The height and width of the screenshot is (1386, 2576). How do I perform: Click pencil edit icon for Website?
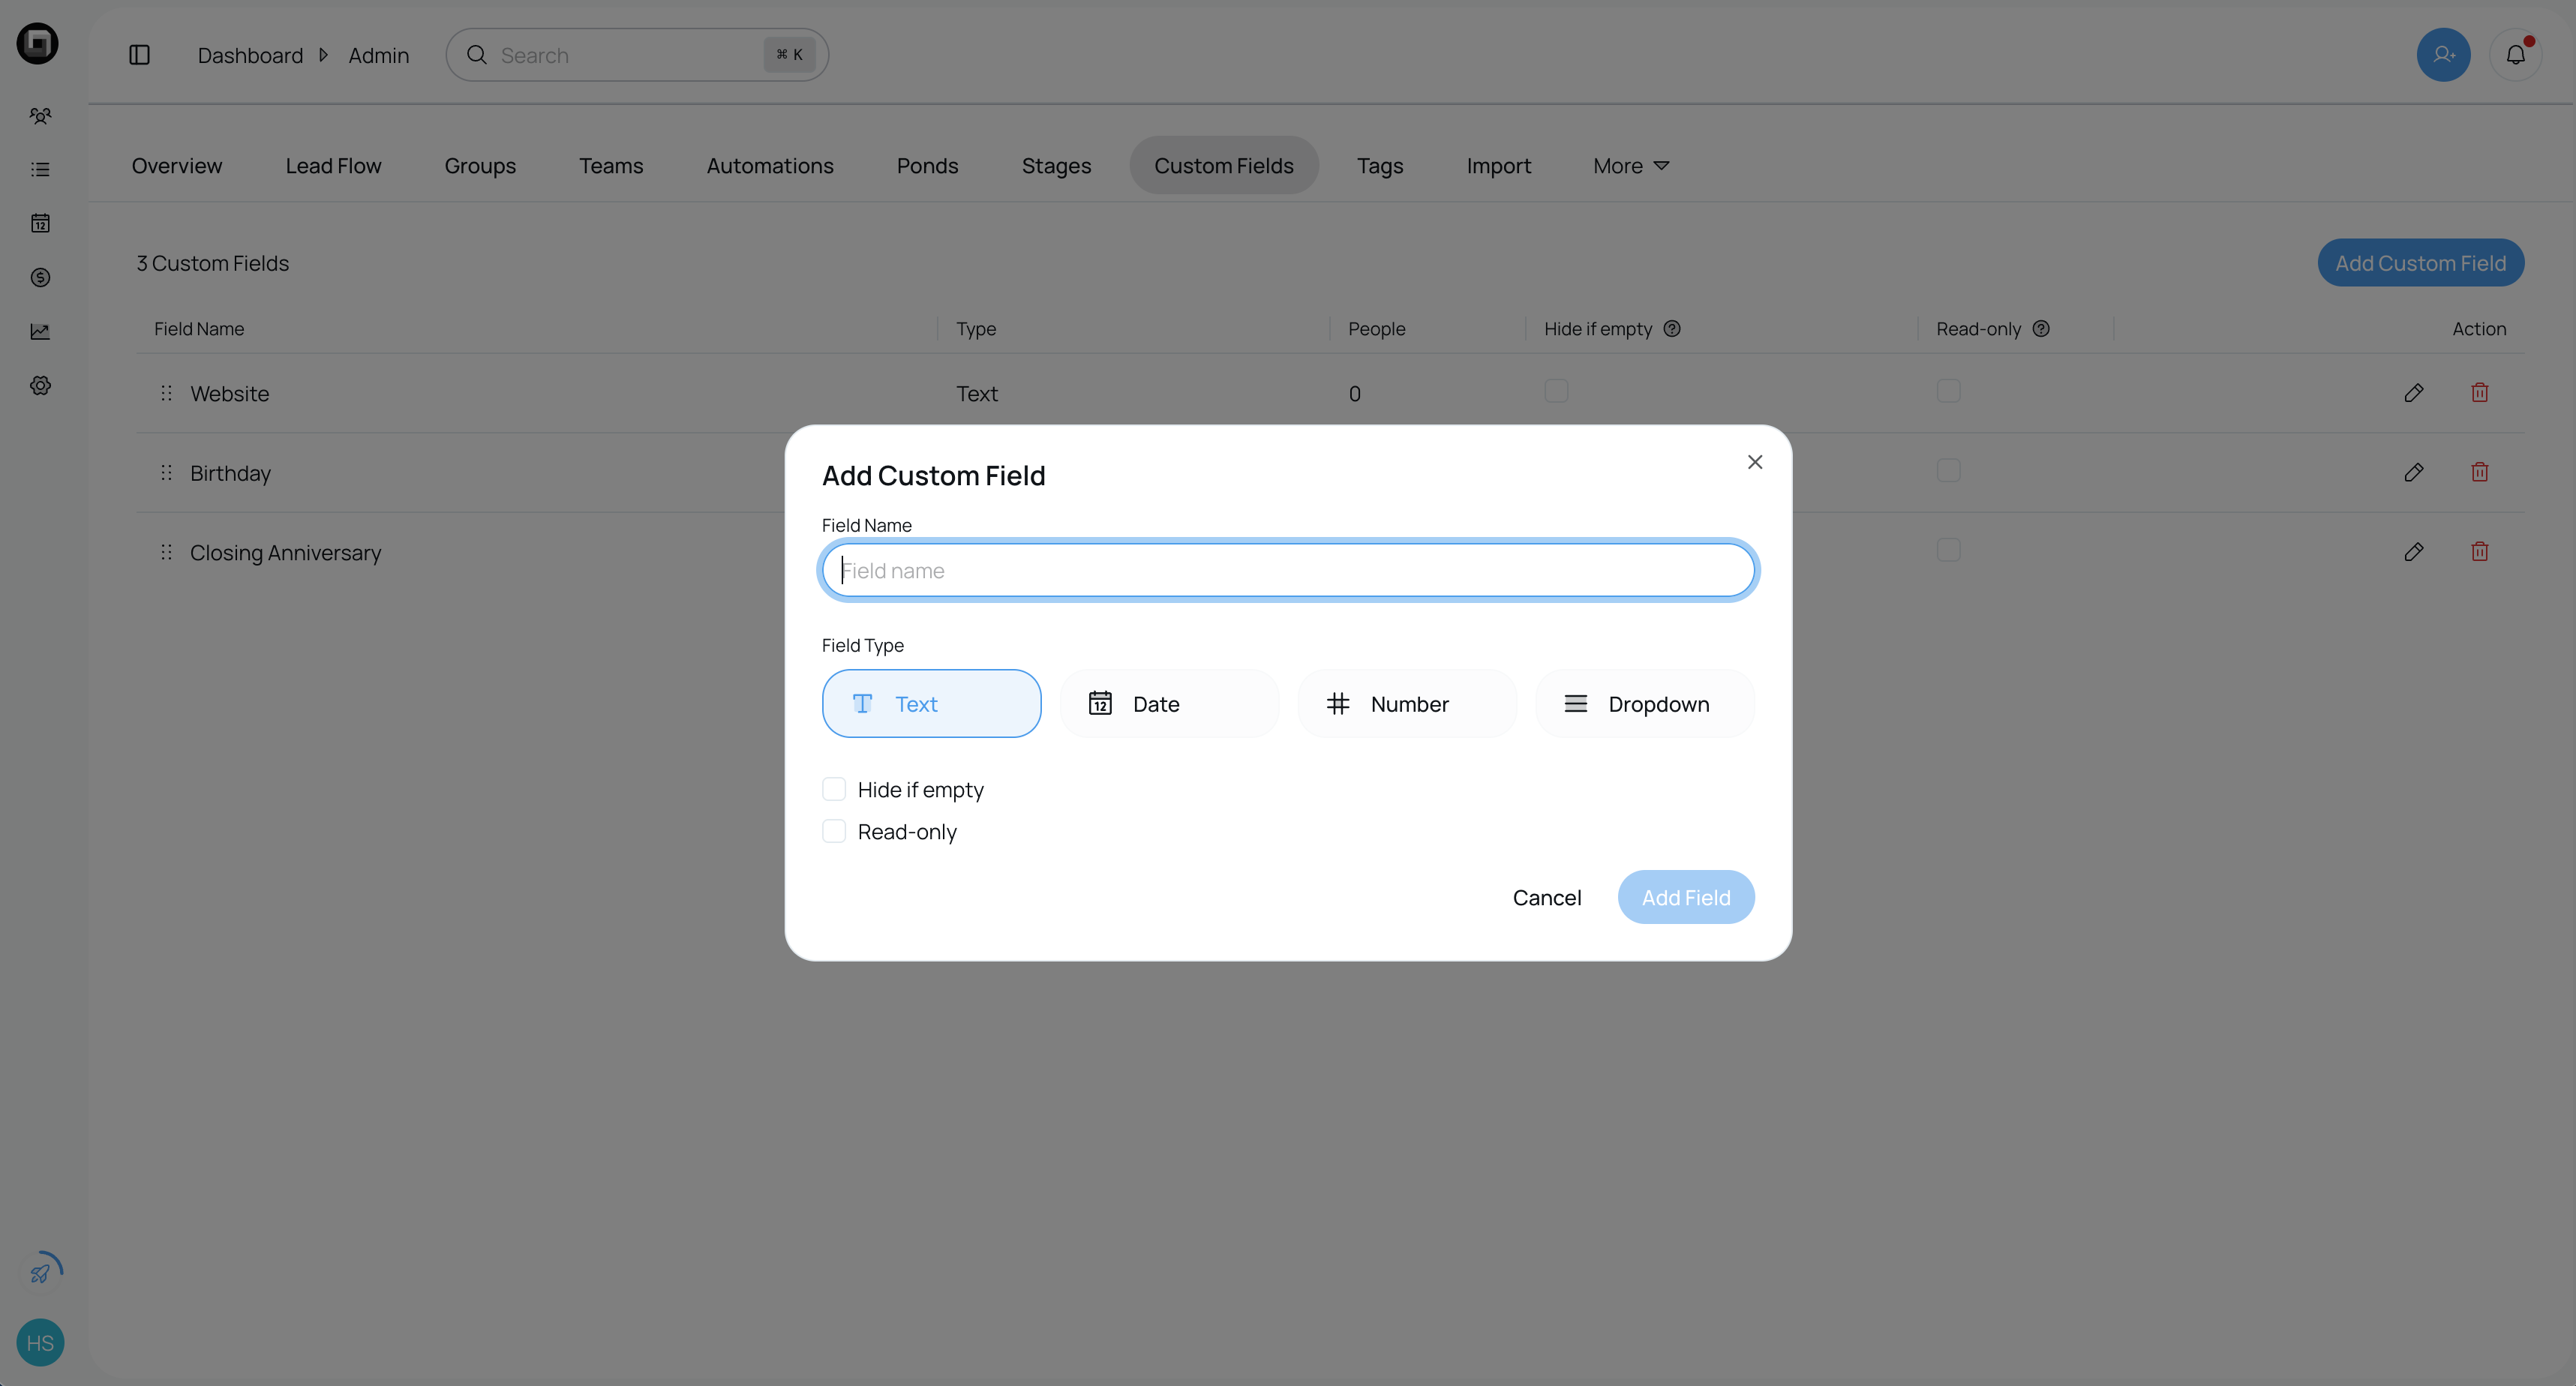point(2413,393)
